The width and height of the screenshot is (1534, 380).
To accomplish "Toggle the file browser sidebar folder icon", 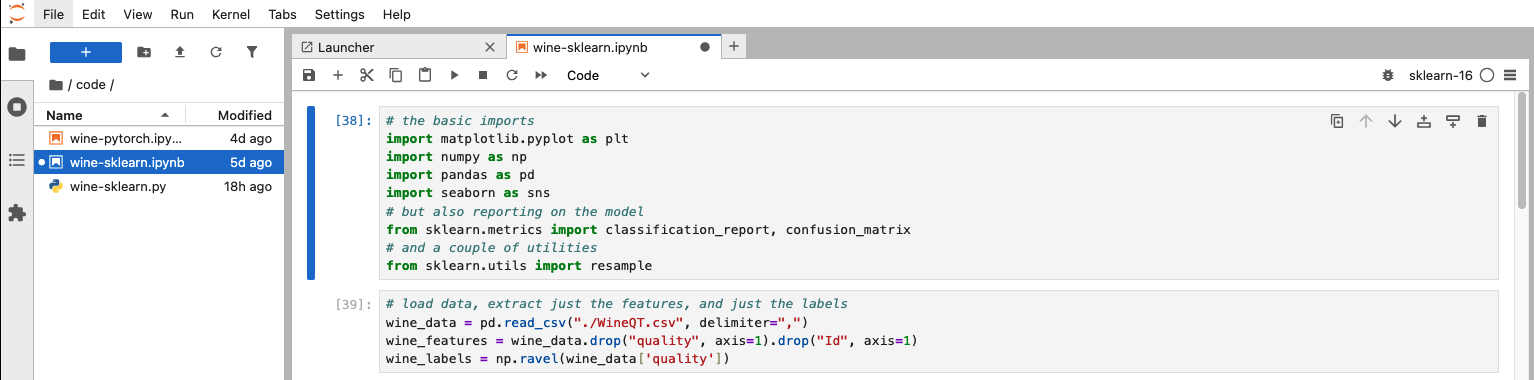I will [x=16, y=54].
